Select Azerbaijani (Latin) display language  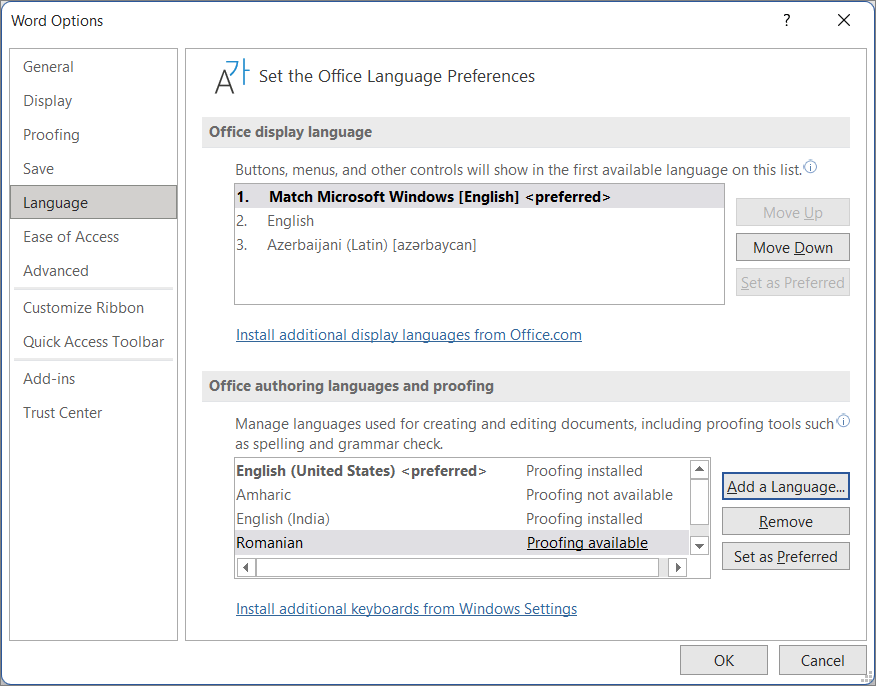pos(372,245)
